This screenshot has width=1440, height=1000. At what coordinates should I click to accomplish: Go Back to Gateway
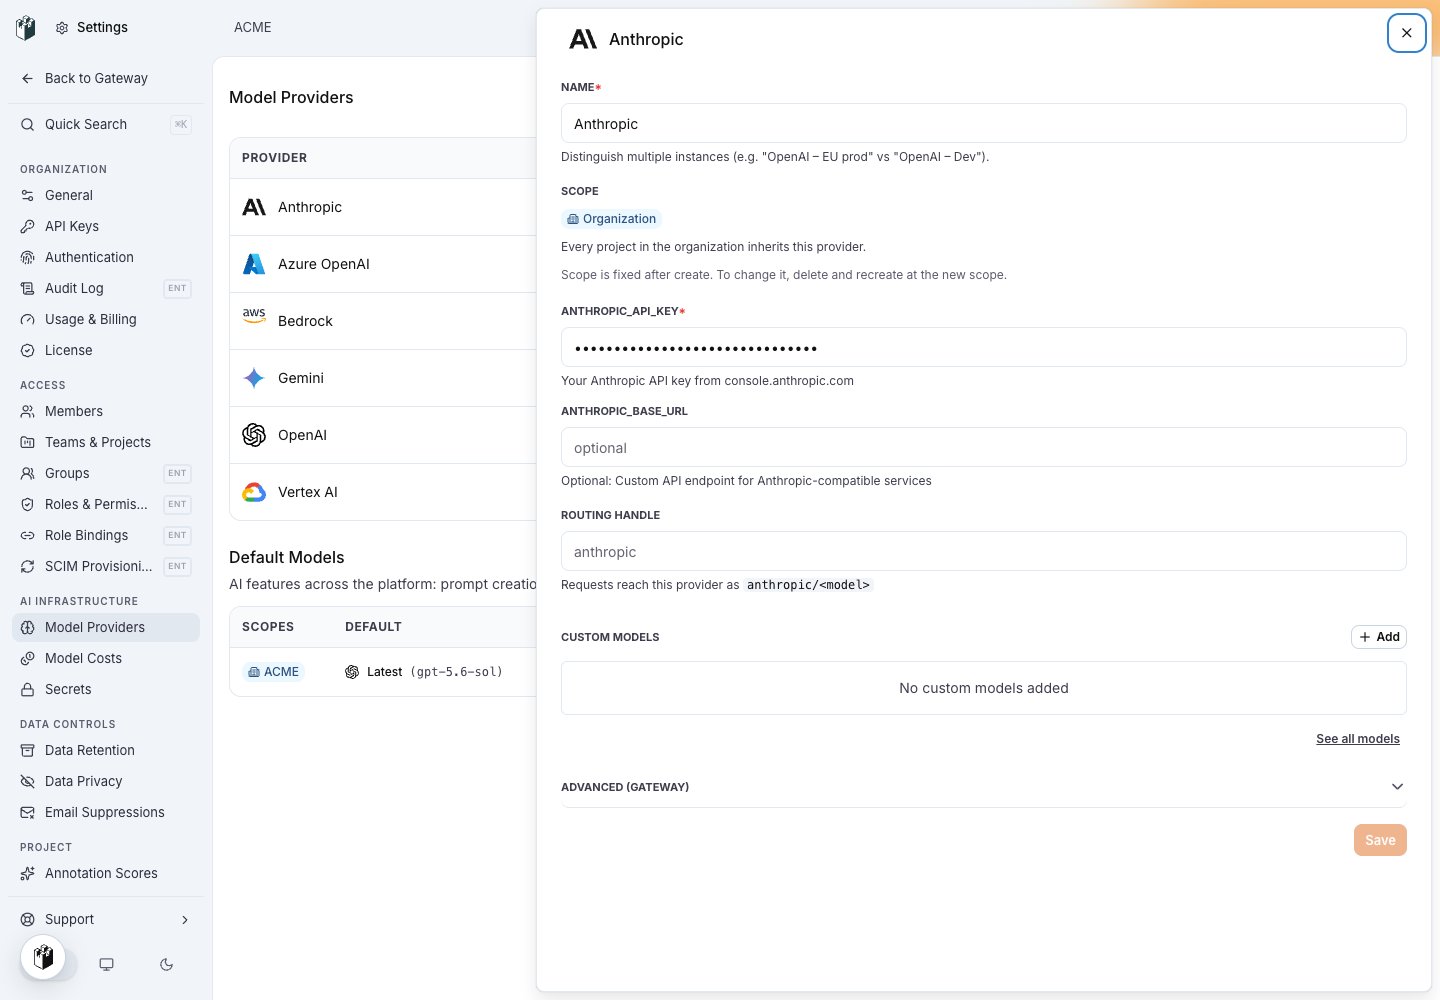pyautogui.click(x=106, y=78)
